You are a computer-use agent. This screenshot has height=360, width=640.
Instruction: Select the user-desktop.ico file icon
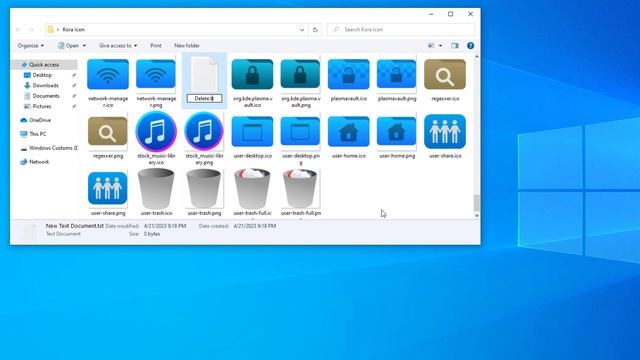tap(252, 131)
